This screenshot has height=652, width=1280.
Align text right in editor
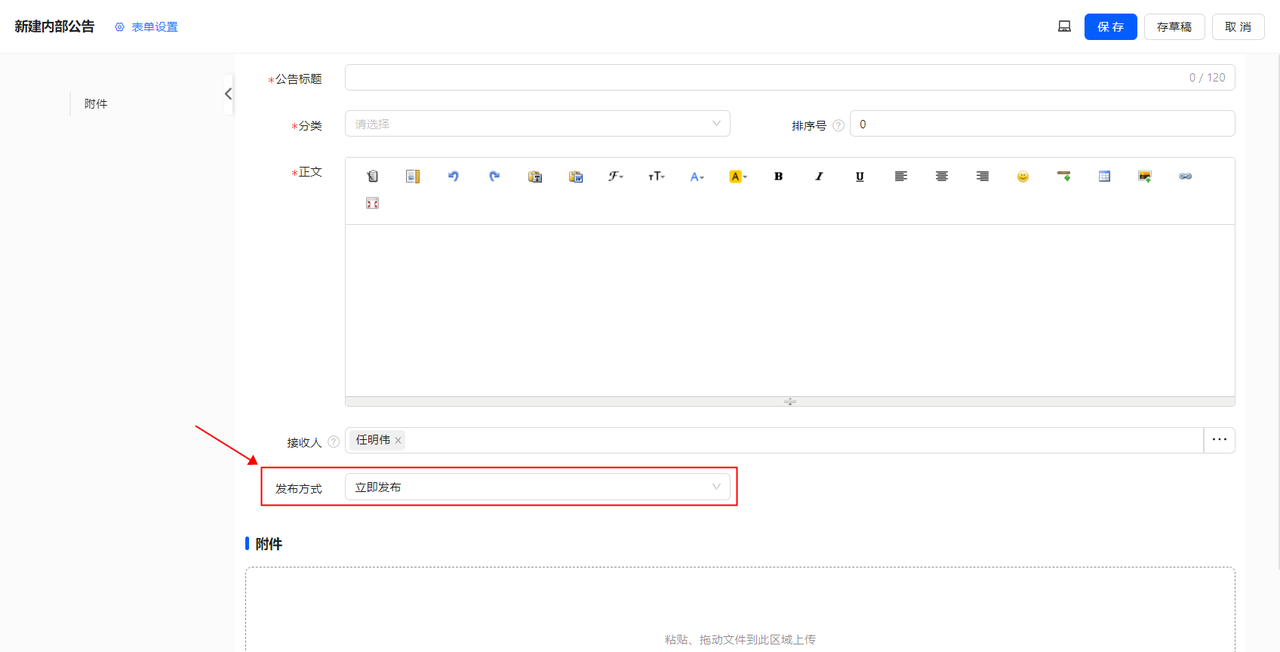(x=983, y=176)
